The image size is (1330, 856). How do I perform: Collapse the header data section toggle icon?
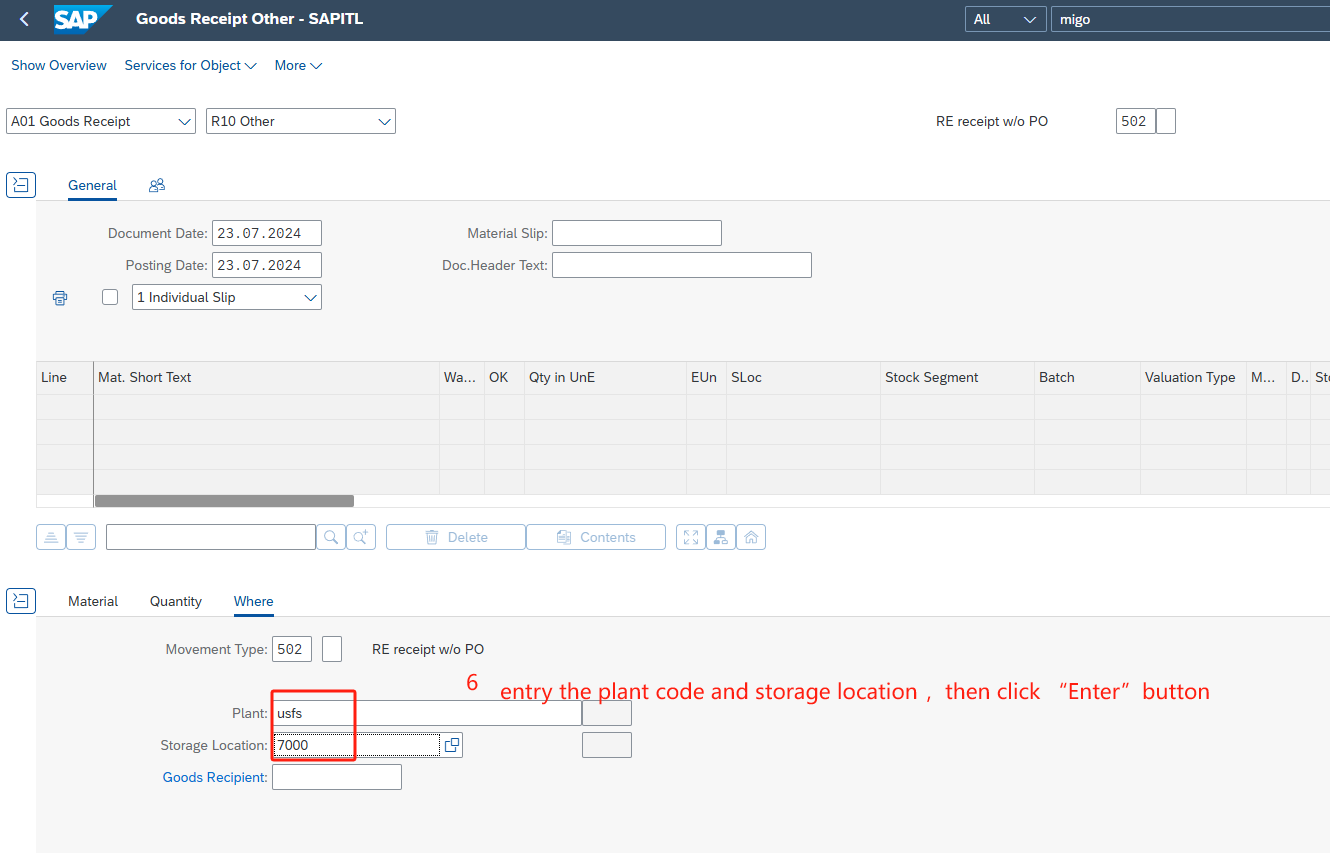click(21, 185)
